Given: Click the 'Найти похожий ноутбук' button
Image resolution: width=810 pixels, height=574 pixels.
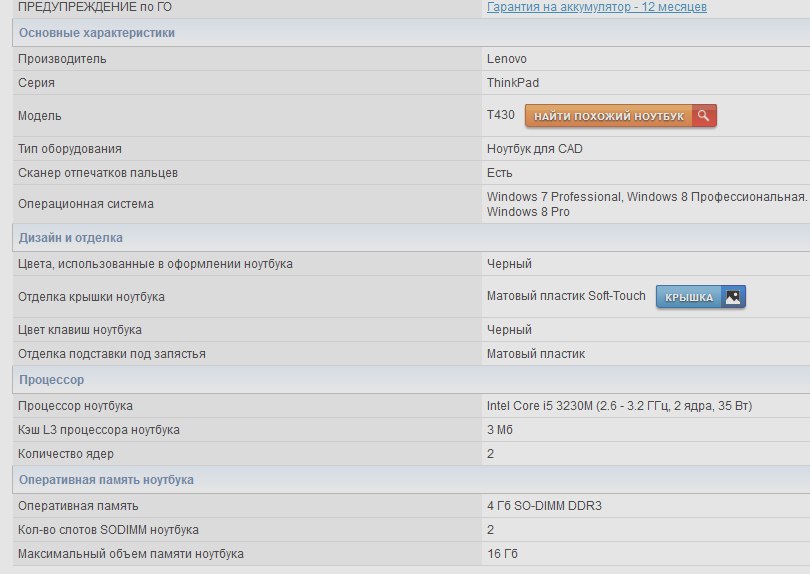Looking at the screenshot, I should coord(620,116).
